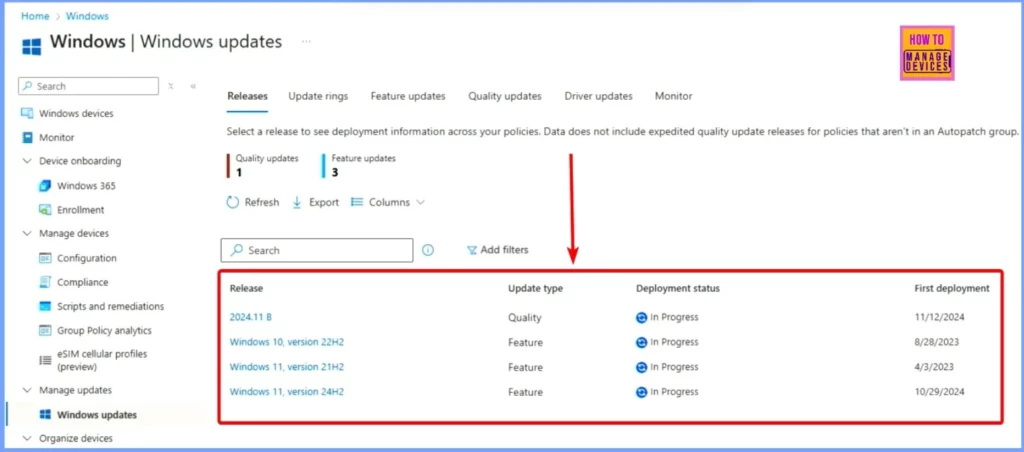Open the ellipsis menu next to Windows updates title
The image size is (1024, 452).
[x=306, y=42]
